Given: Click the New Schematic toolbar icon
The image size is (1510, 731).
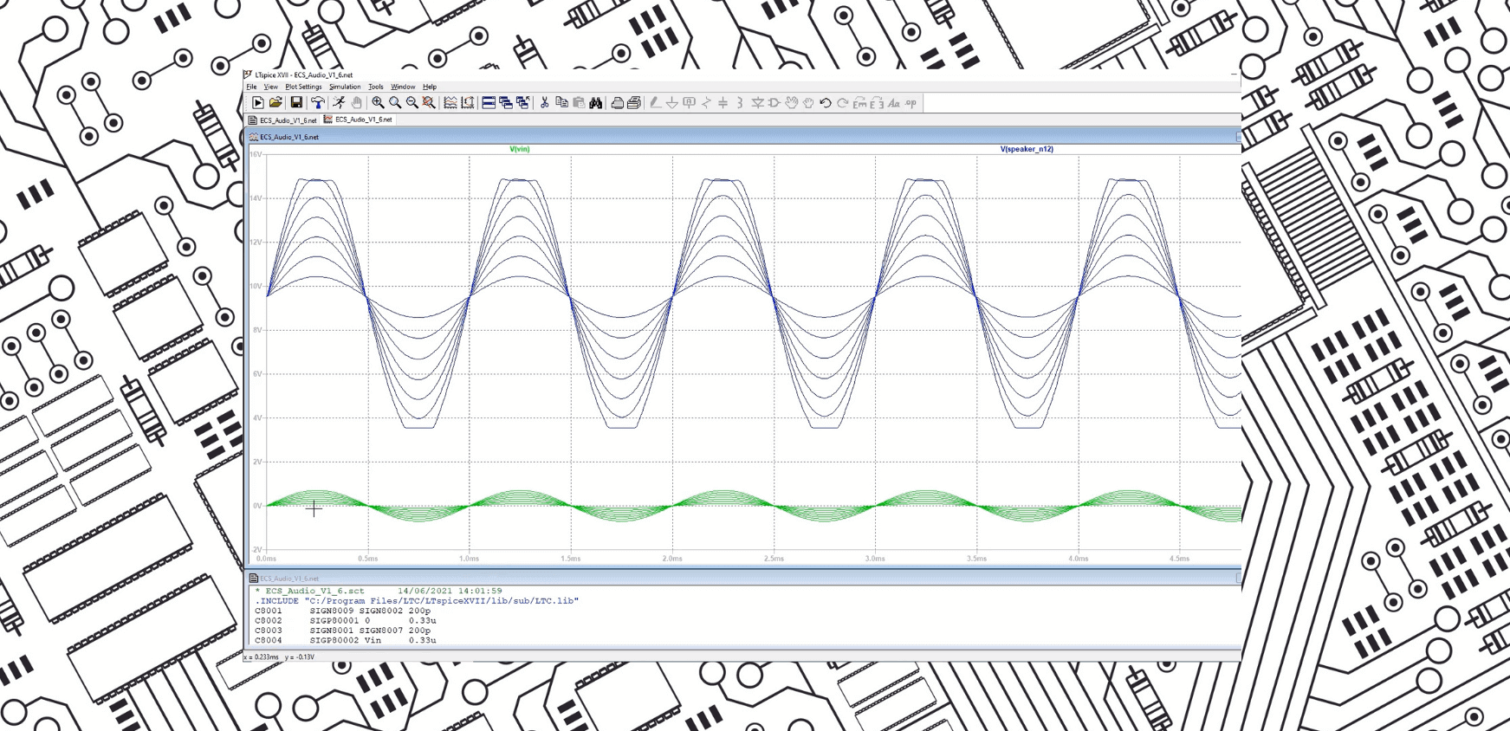Looking at the screenshot, I should tap(258, 102).
